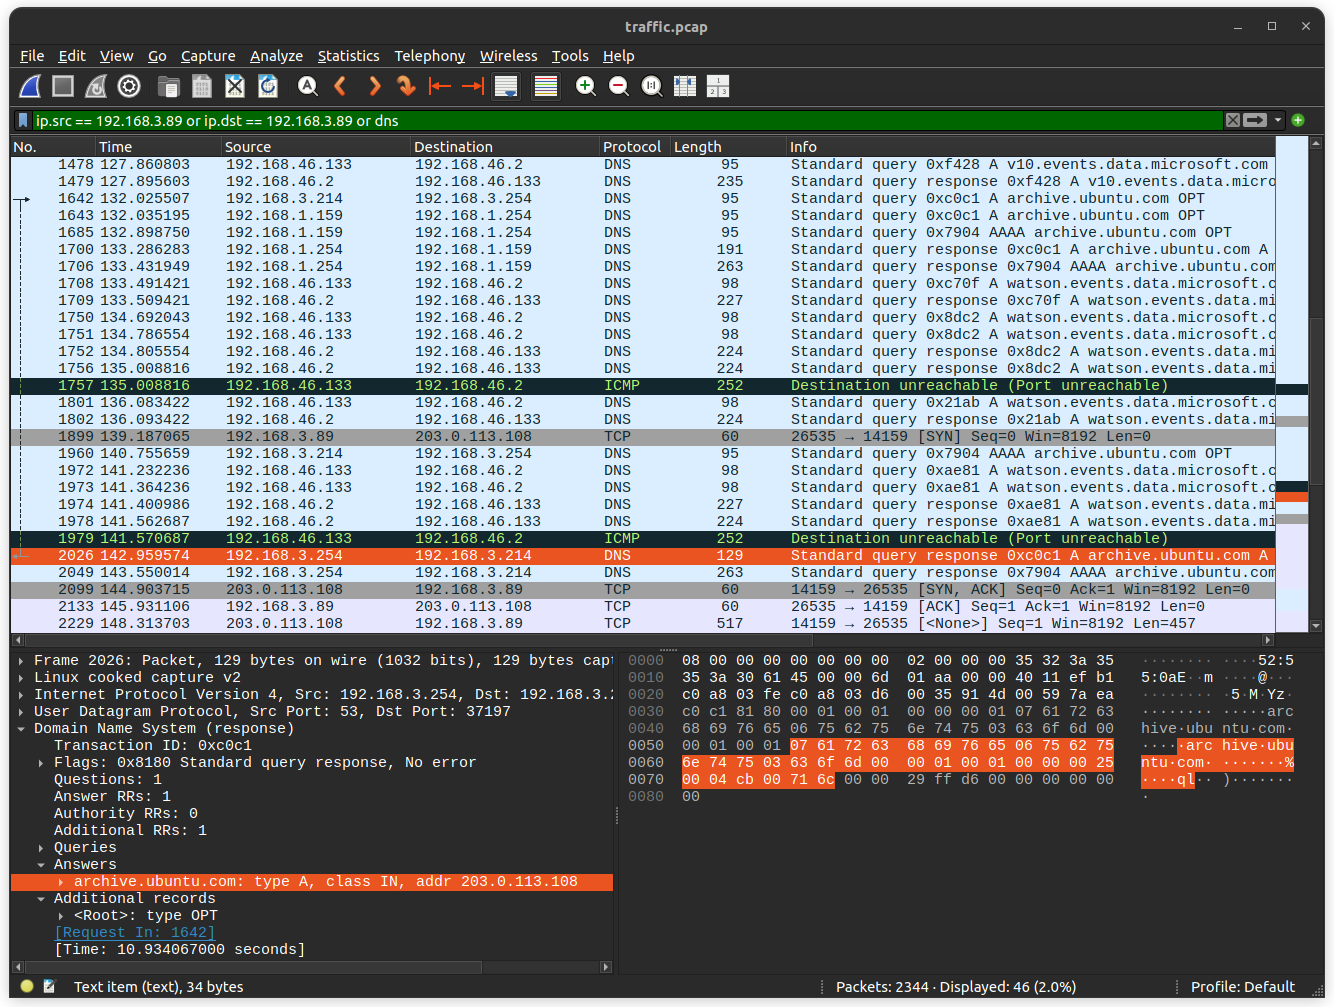
Task: Toggle packet list colorization
Action: [545, 86]
